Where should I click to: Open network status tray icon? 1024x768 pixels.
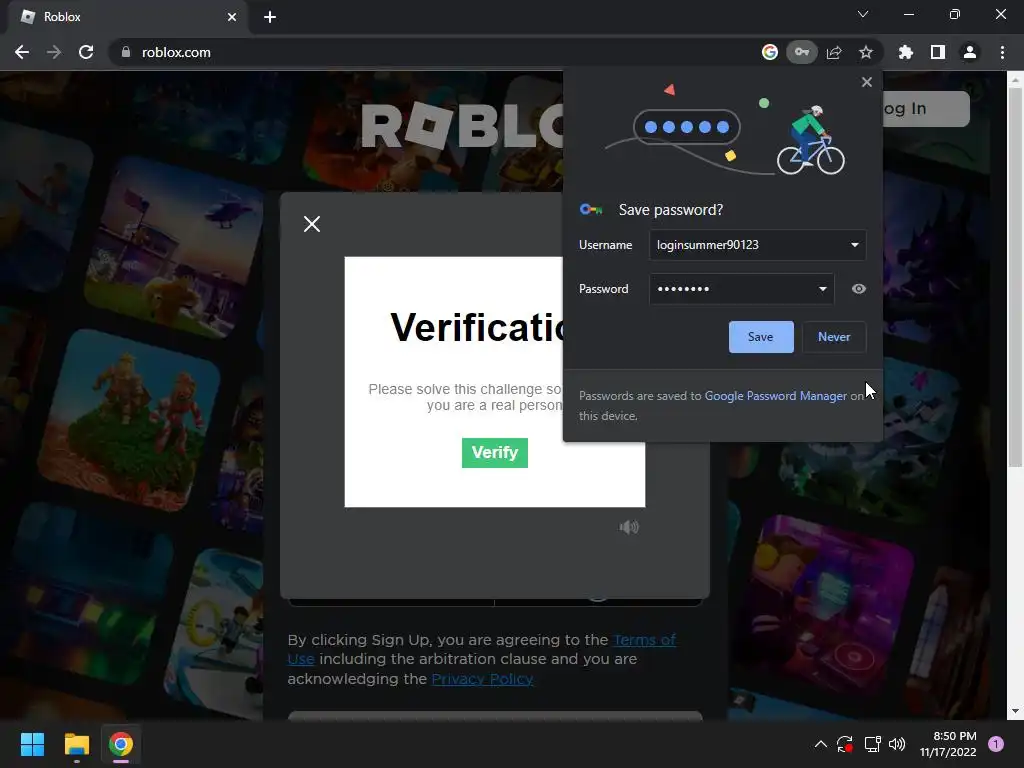(872, 744)
